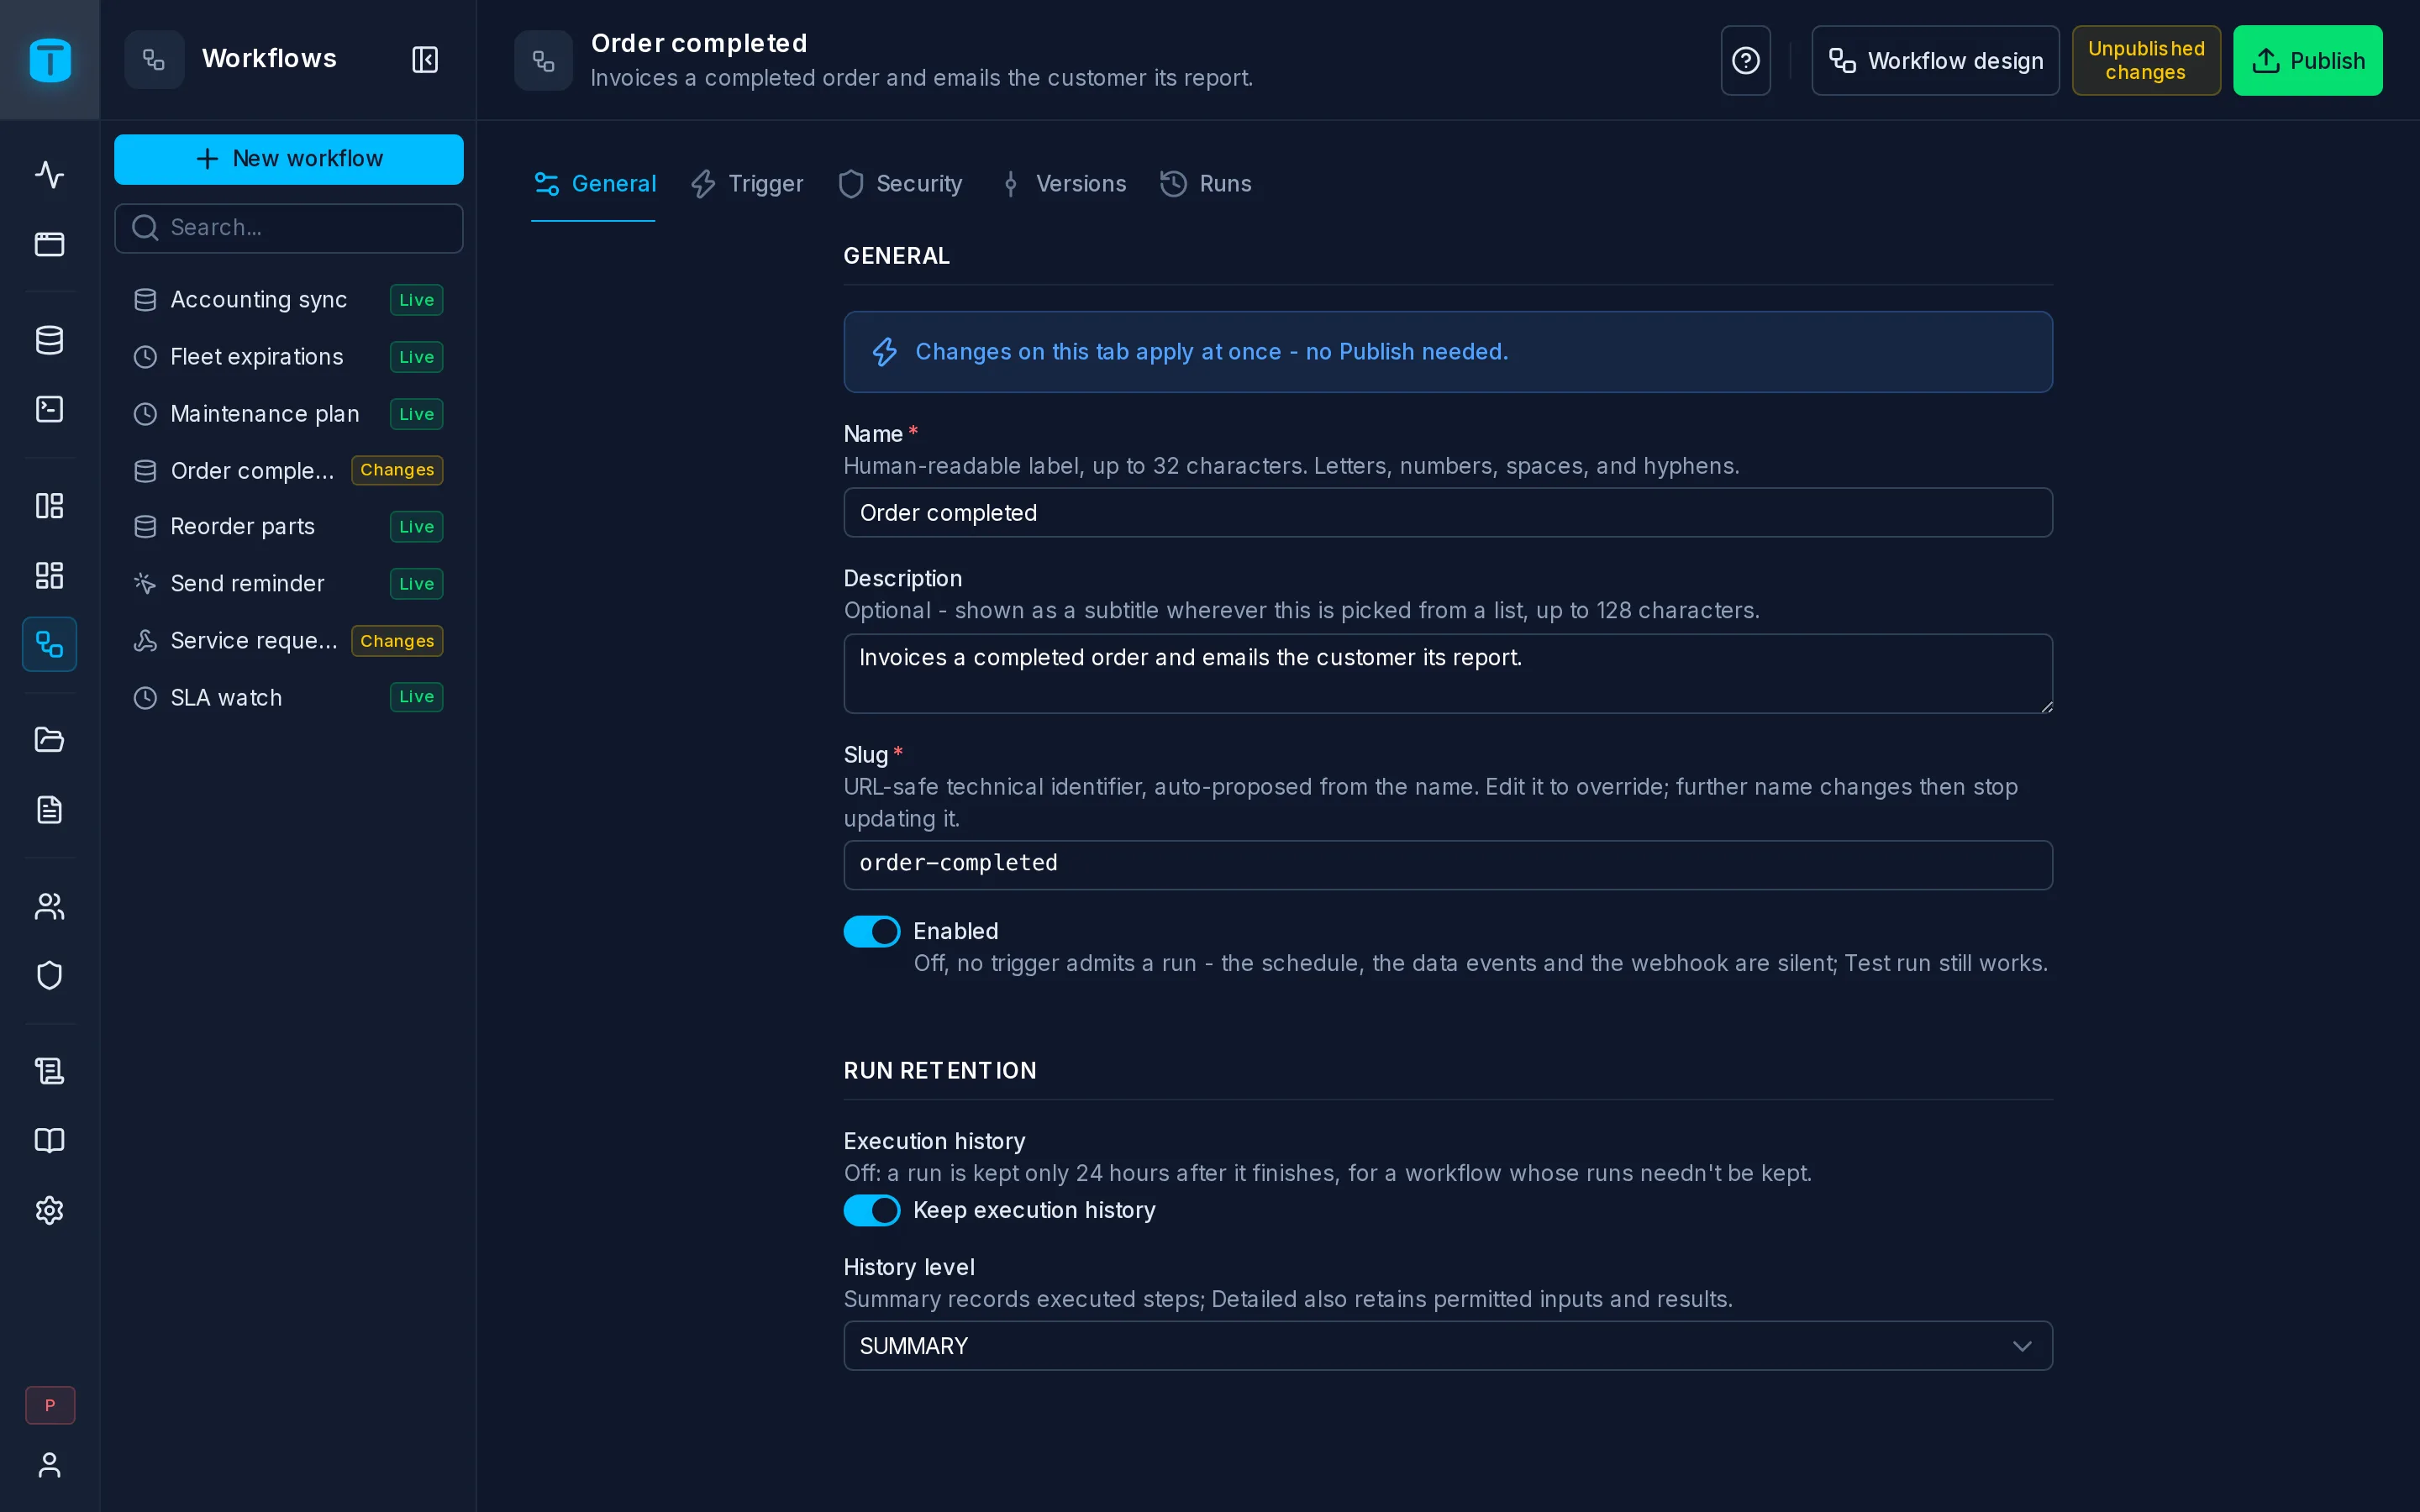Image resolution: width=2420 pixels, height=1512 pixels.
Task: Switch to the Versions tab
Action: click(x=1064, y=184)
